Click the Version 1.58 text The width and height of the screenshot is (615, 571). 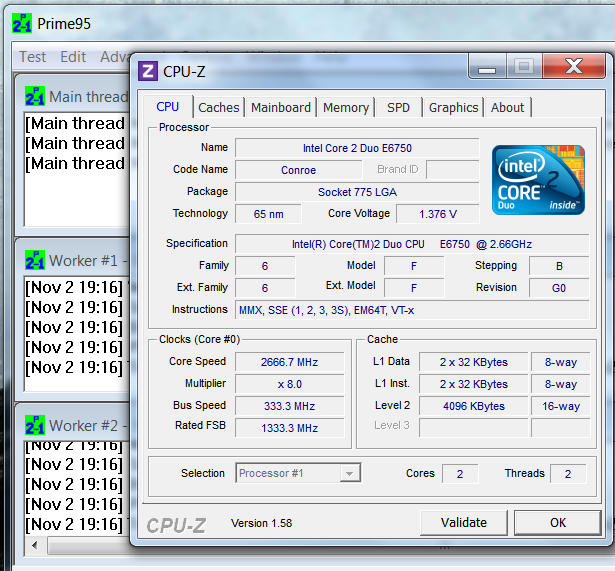click(x=261, y=523)
